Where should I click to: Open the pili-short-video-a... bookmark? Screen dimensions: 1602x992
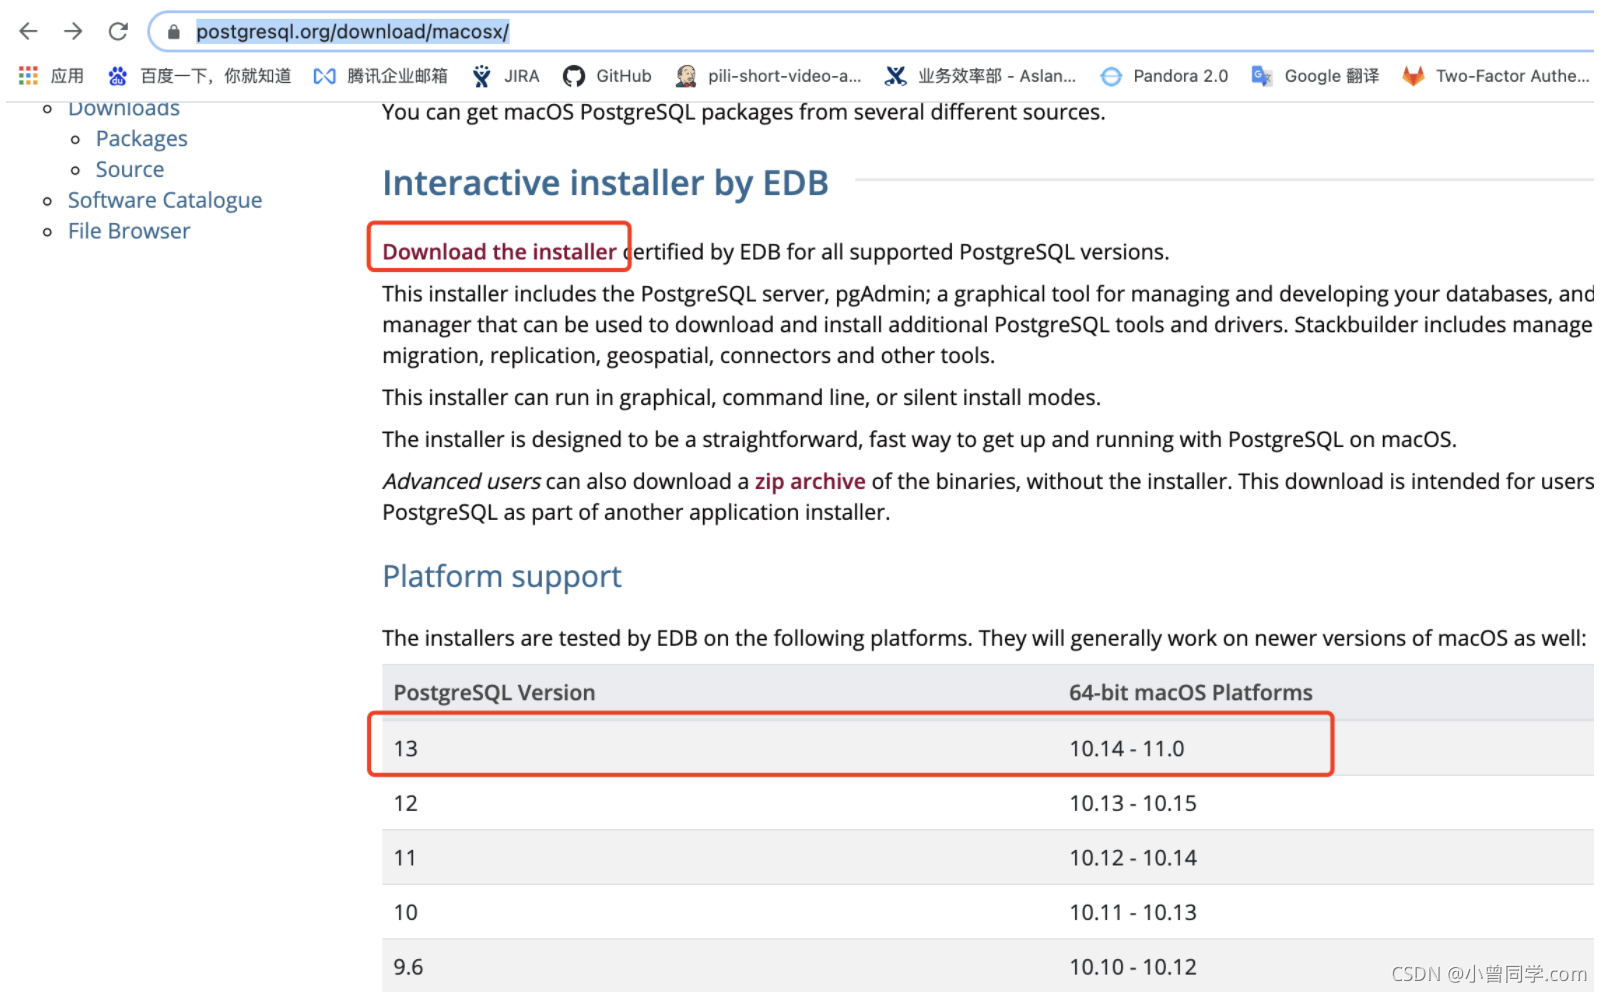click(784, 76)
